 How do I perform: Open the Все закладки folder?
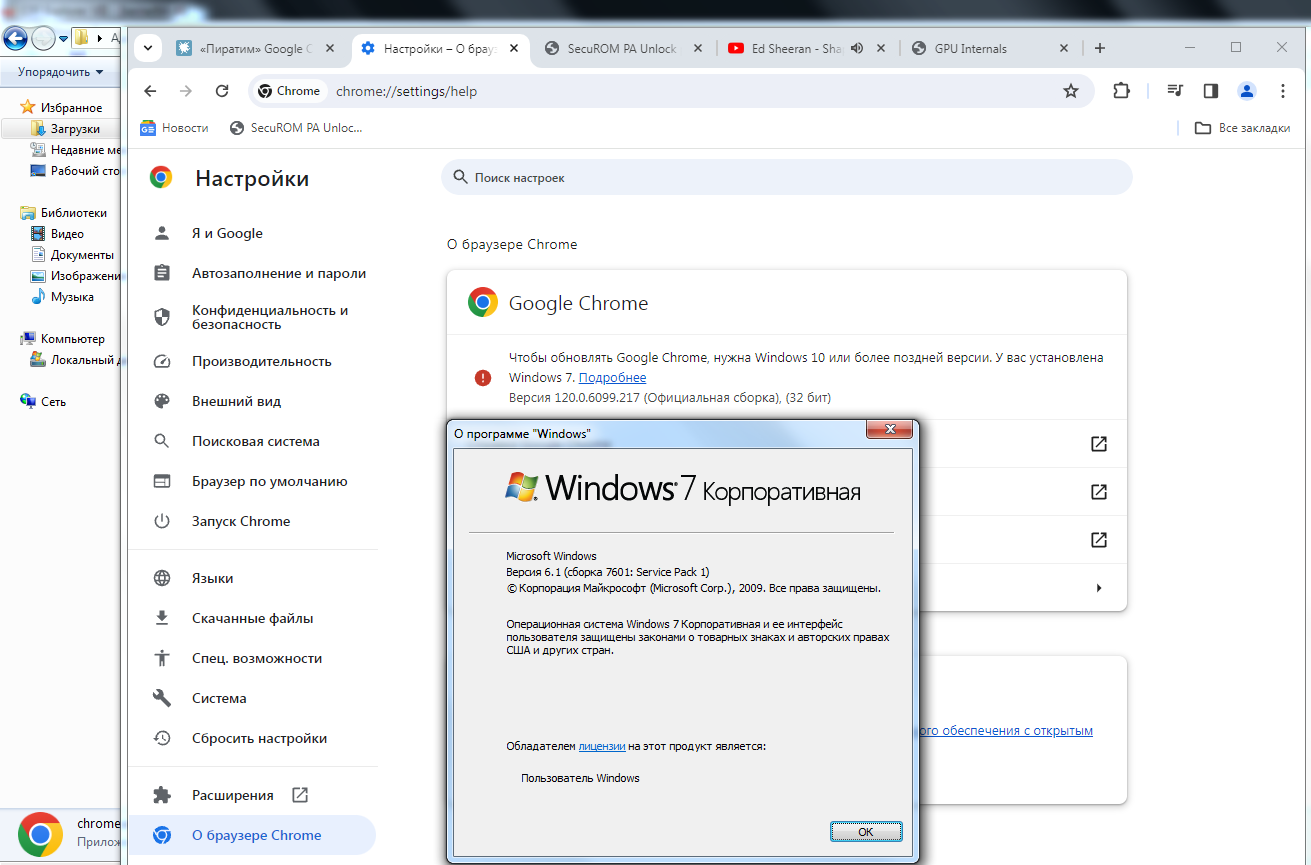[x=1242, y=128]
